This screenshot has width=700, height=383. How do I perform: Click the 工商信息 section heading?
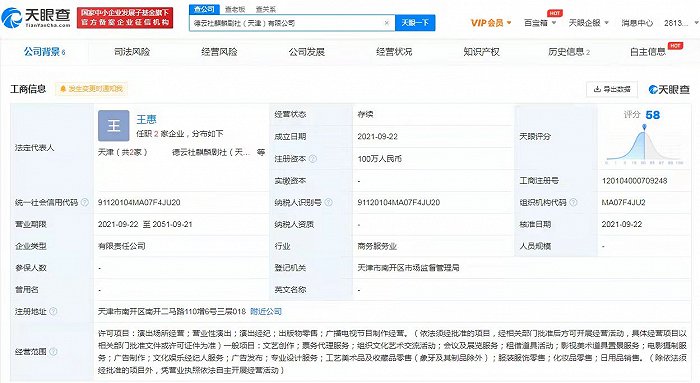28,89
